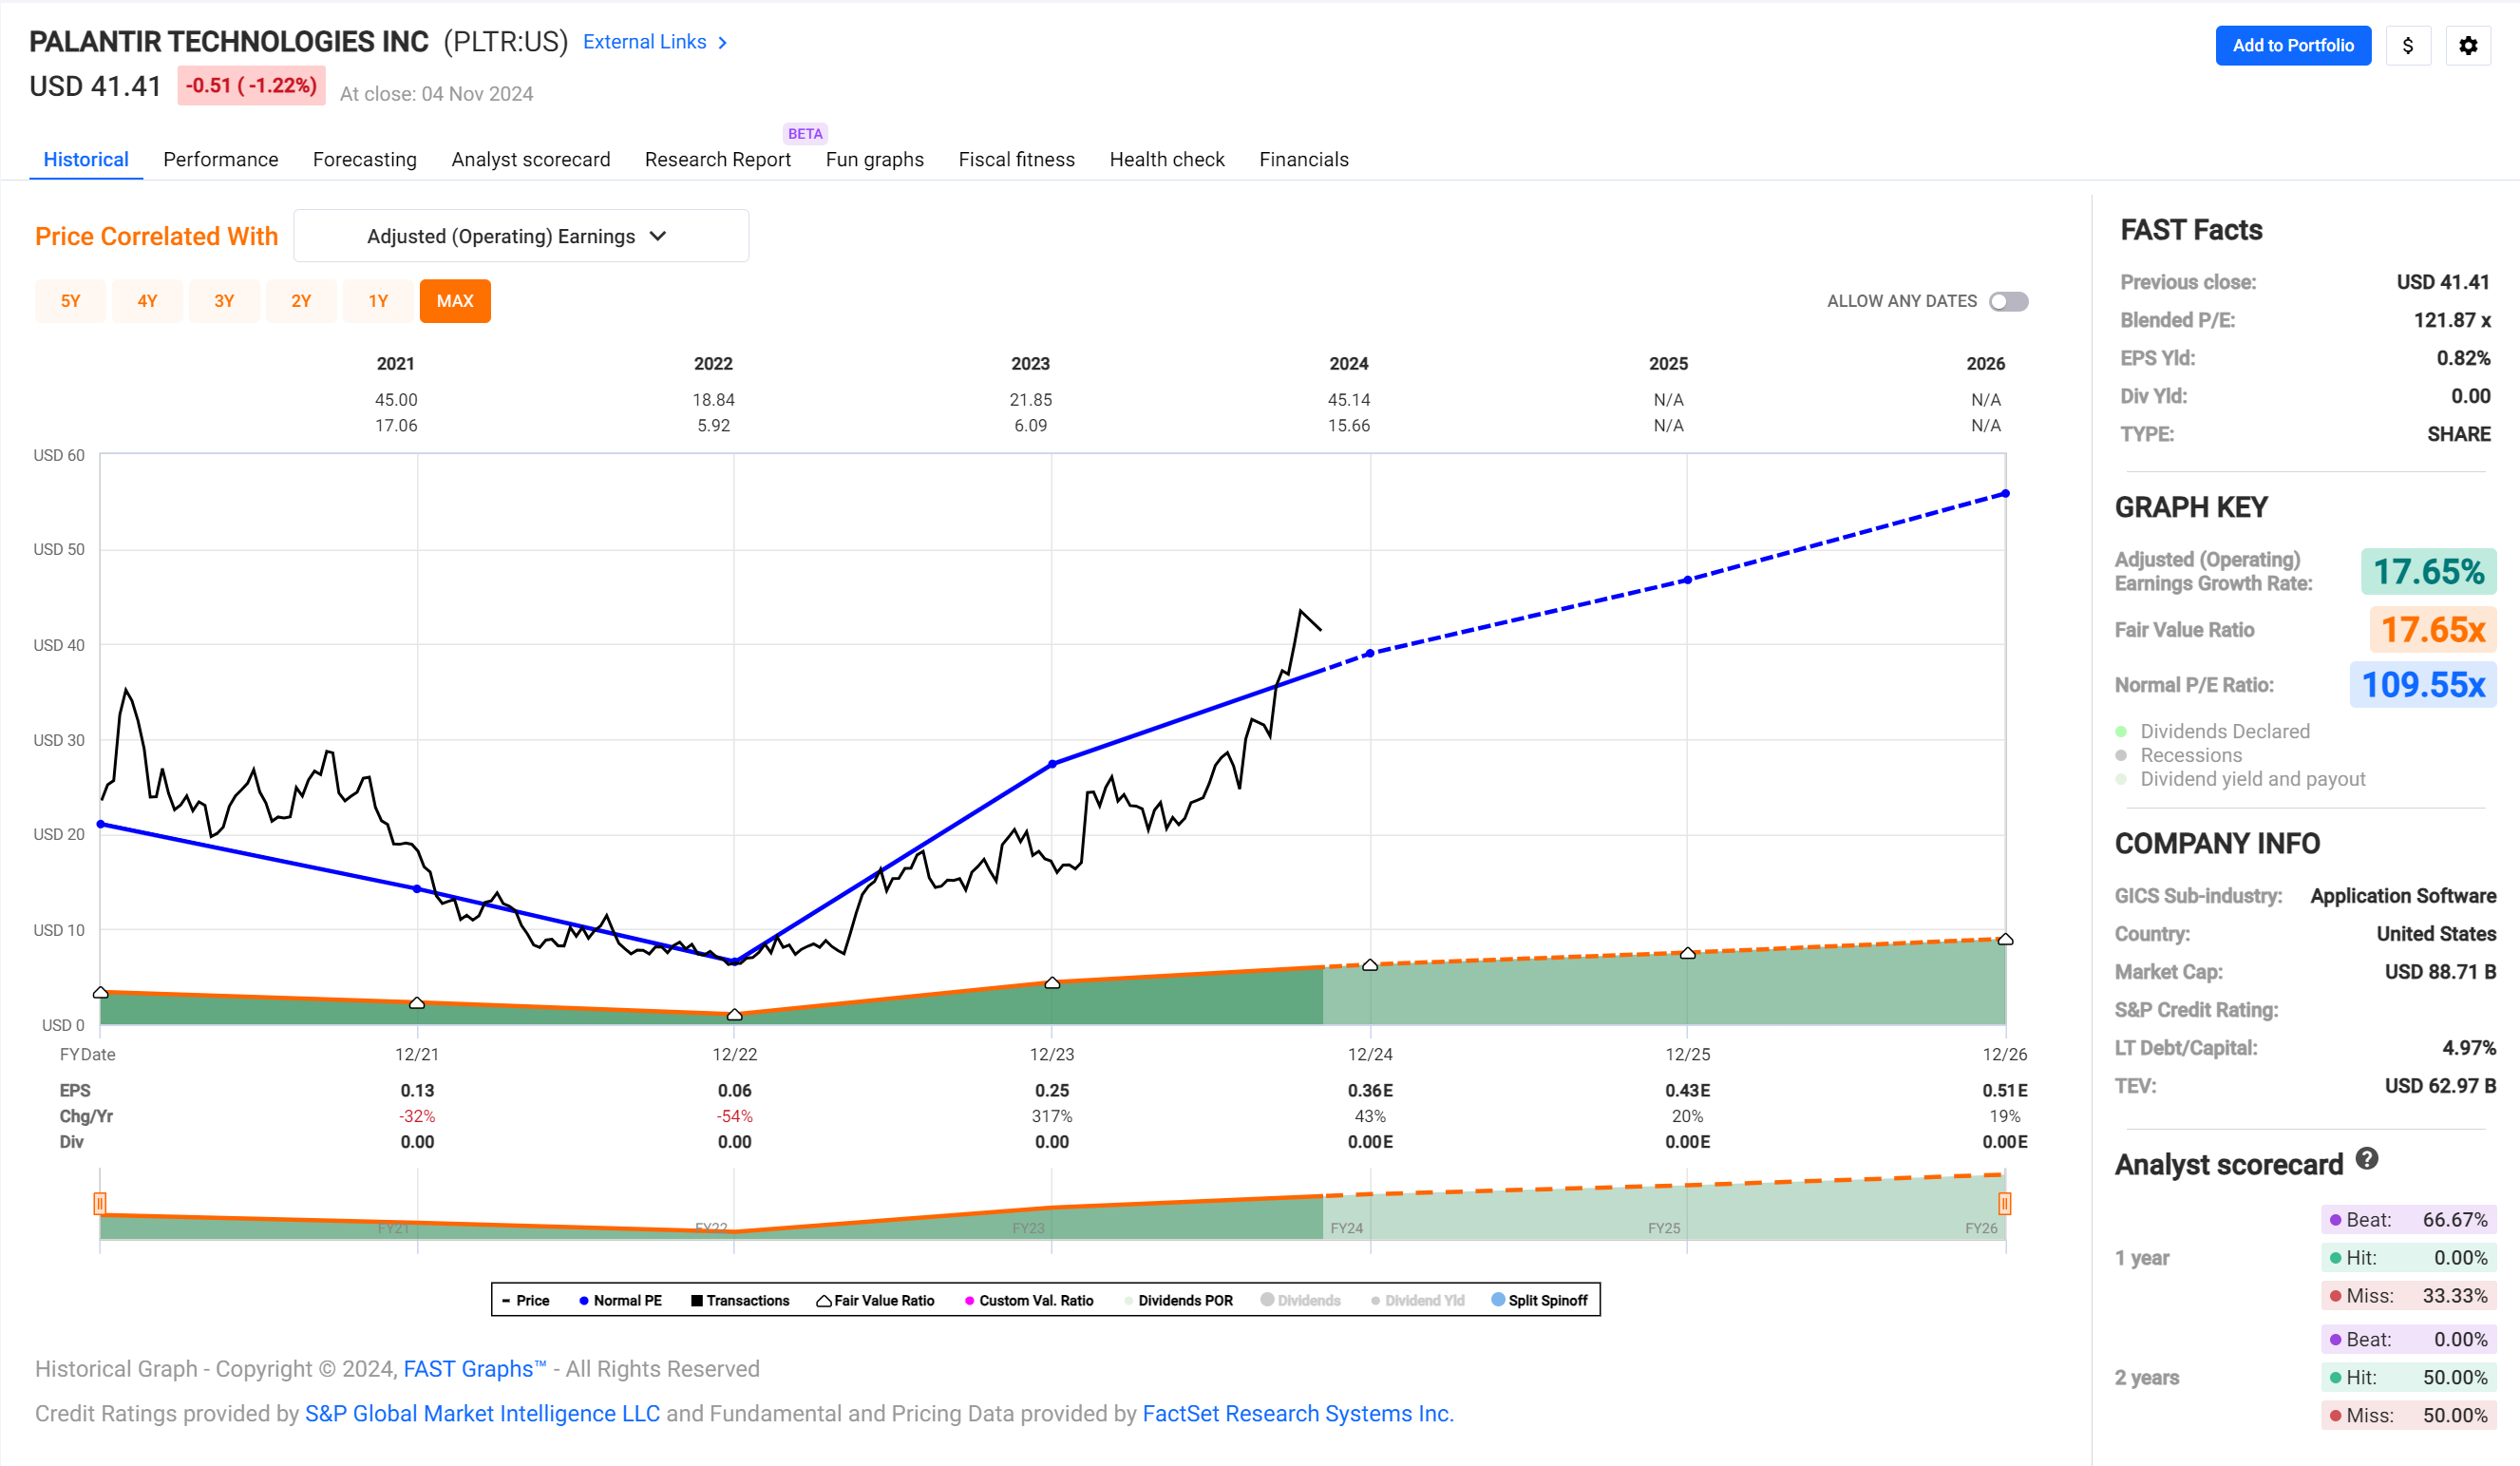Click the 2 years Hit 50.00% entry
This screenshot has height=1466, width=2520.
point(2408,1377)
